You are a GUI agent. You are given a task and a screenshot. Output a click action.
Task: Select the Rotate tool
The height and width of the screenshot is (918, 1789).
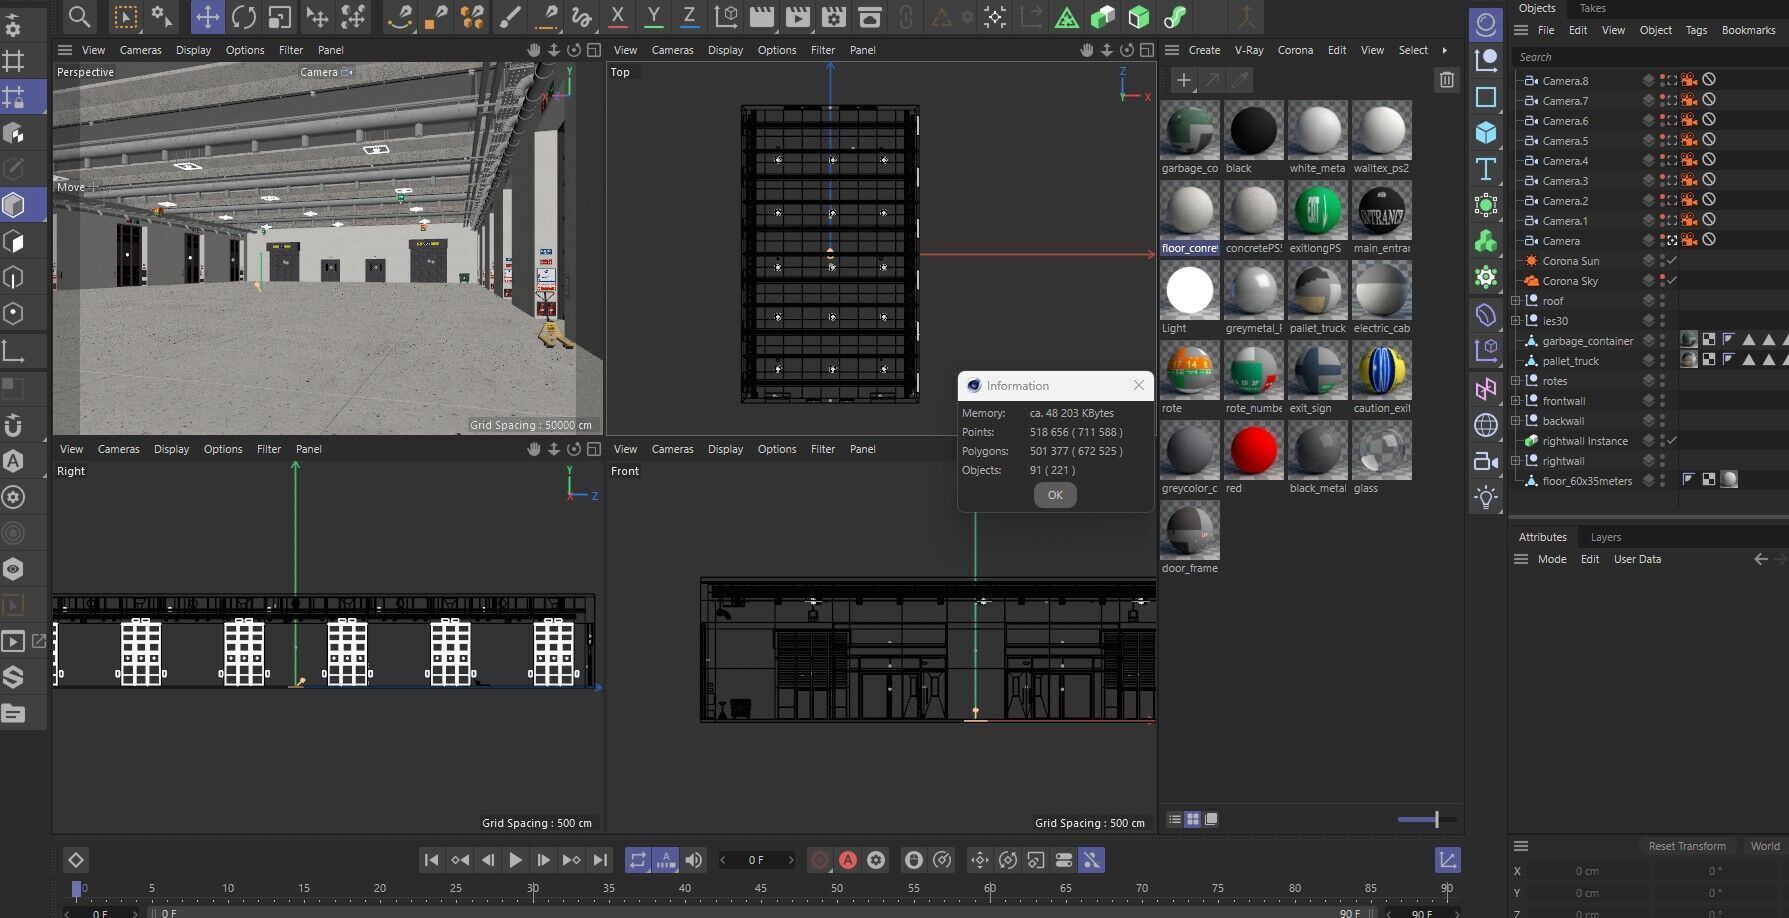click(243, 17)
